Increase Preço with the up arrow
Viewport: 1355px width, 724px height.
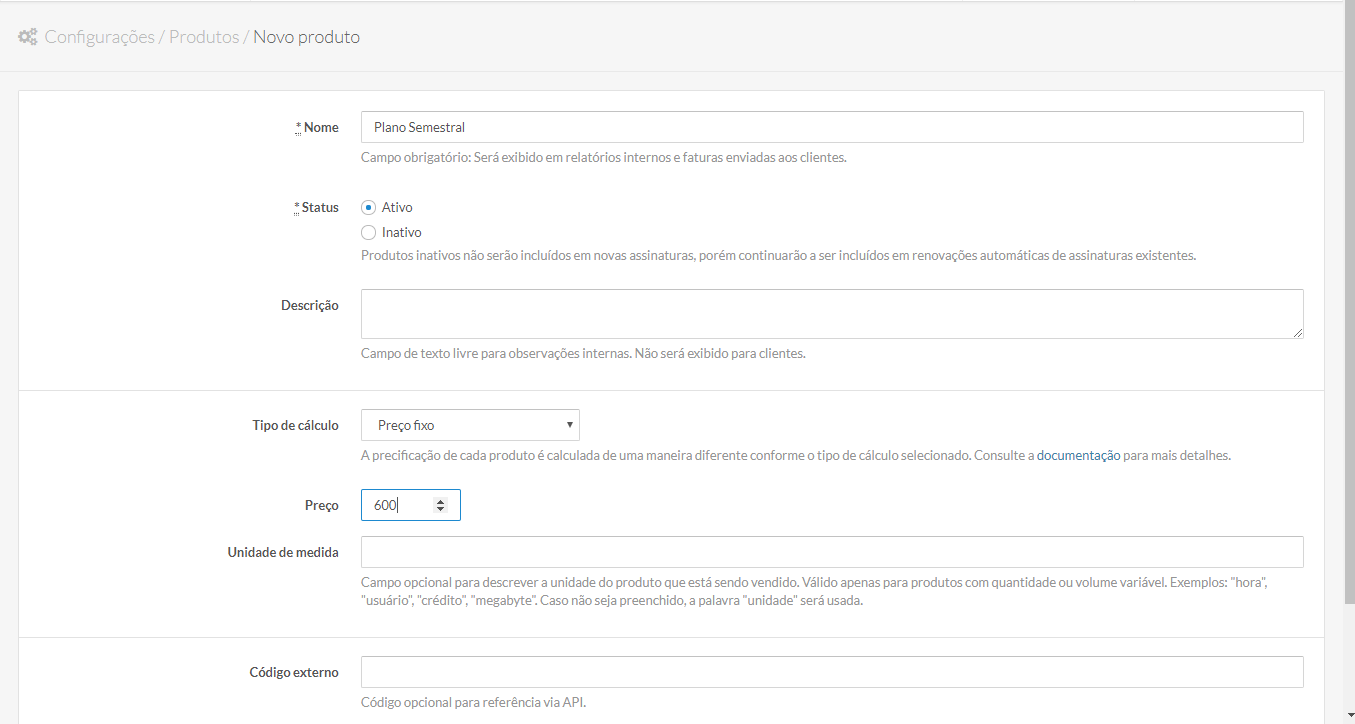click(441, 501)
